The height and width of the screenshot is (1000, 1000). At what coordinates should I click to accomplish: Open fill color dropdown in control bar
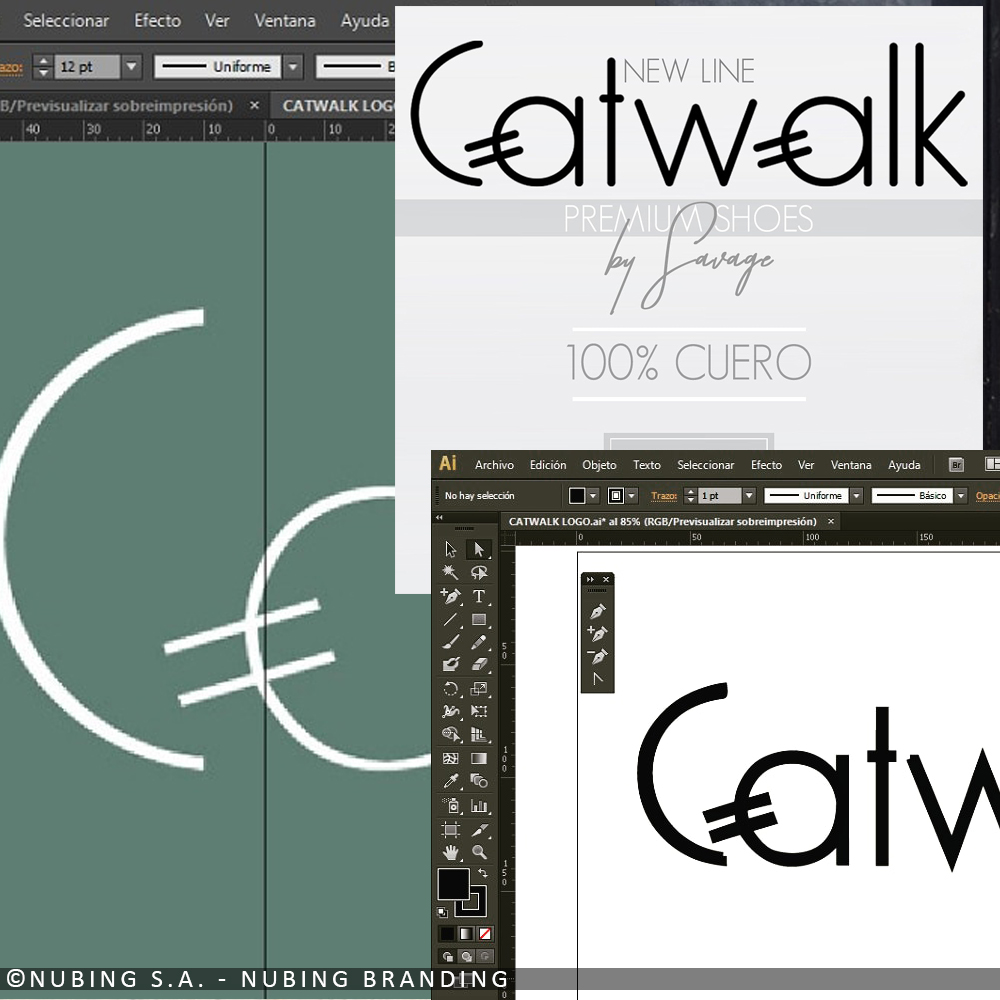594,496
